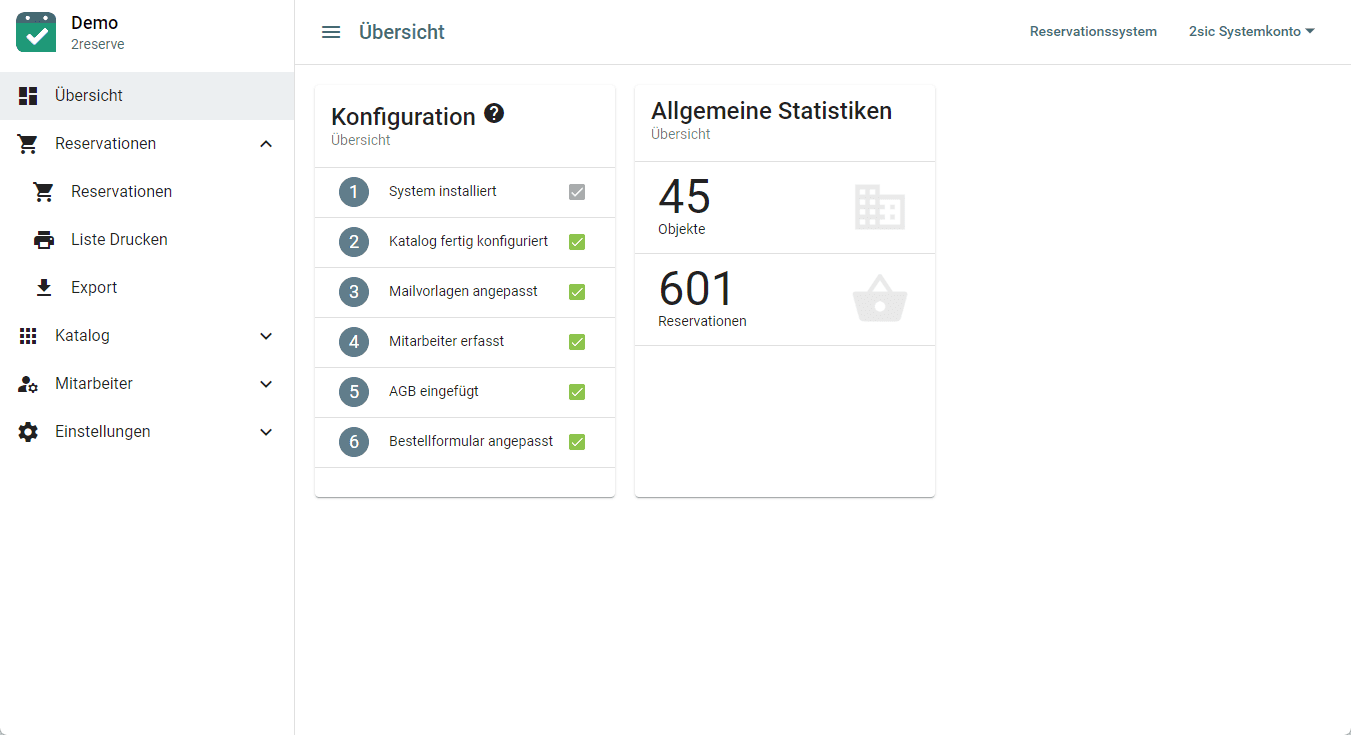Click the Reservationssystem link in header
1351x735 pixels.
pos(1093,32)
